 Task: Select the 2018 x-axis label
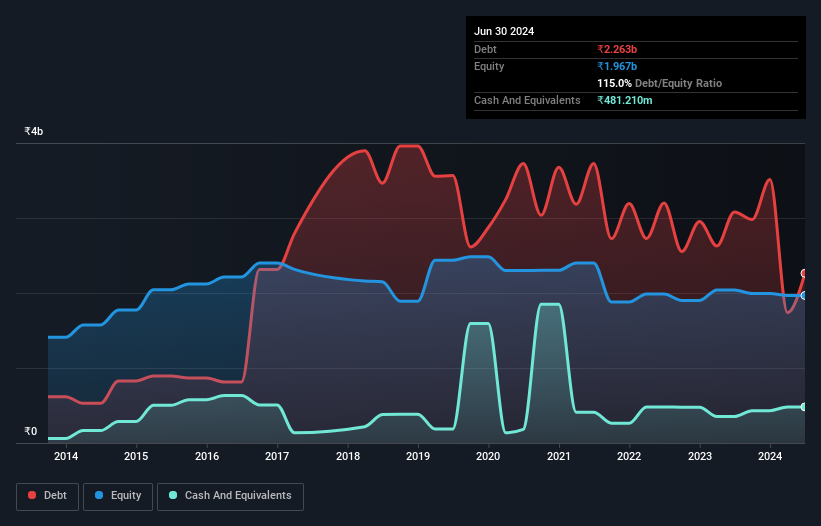click(348, 456)
